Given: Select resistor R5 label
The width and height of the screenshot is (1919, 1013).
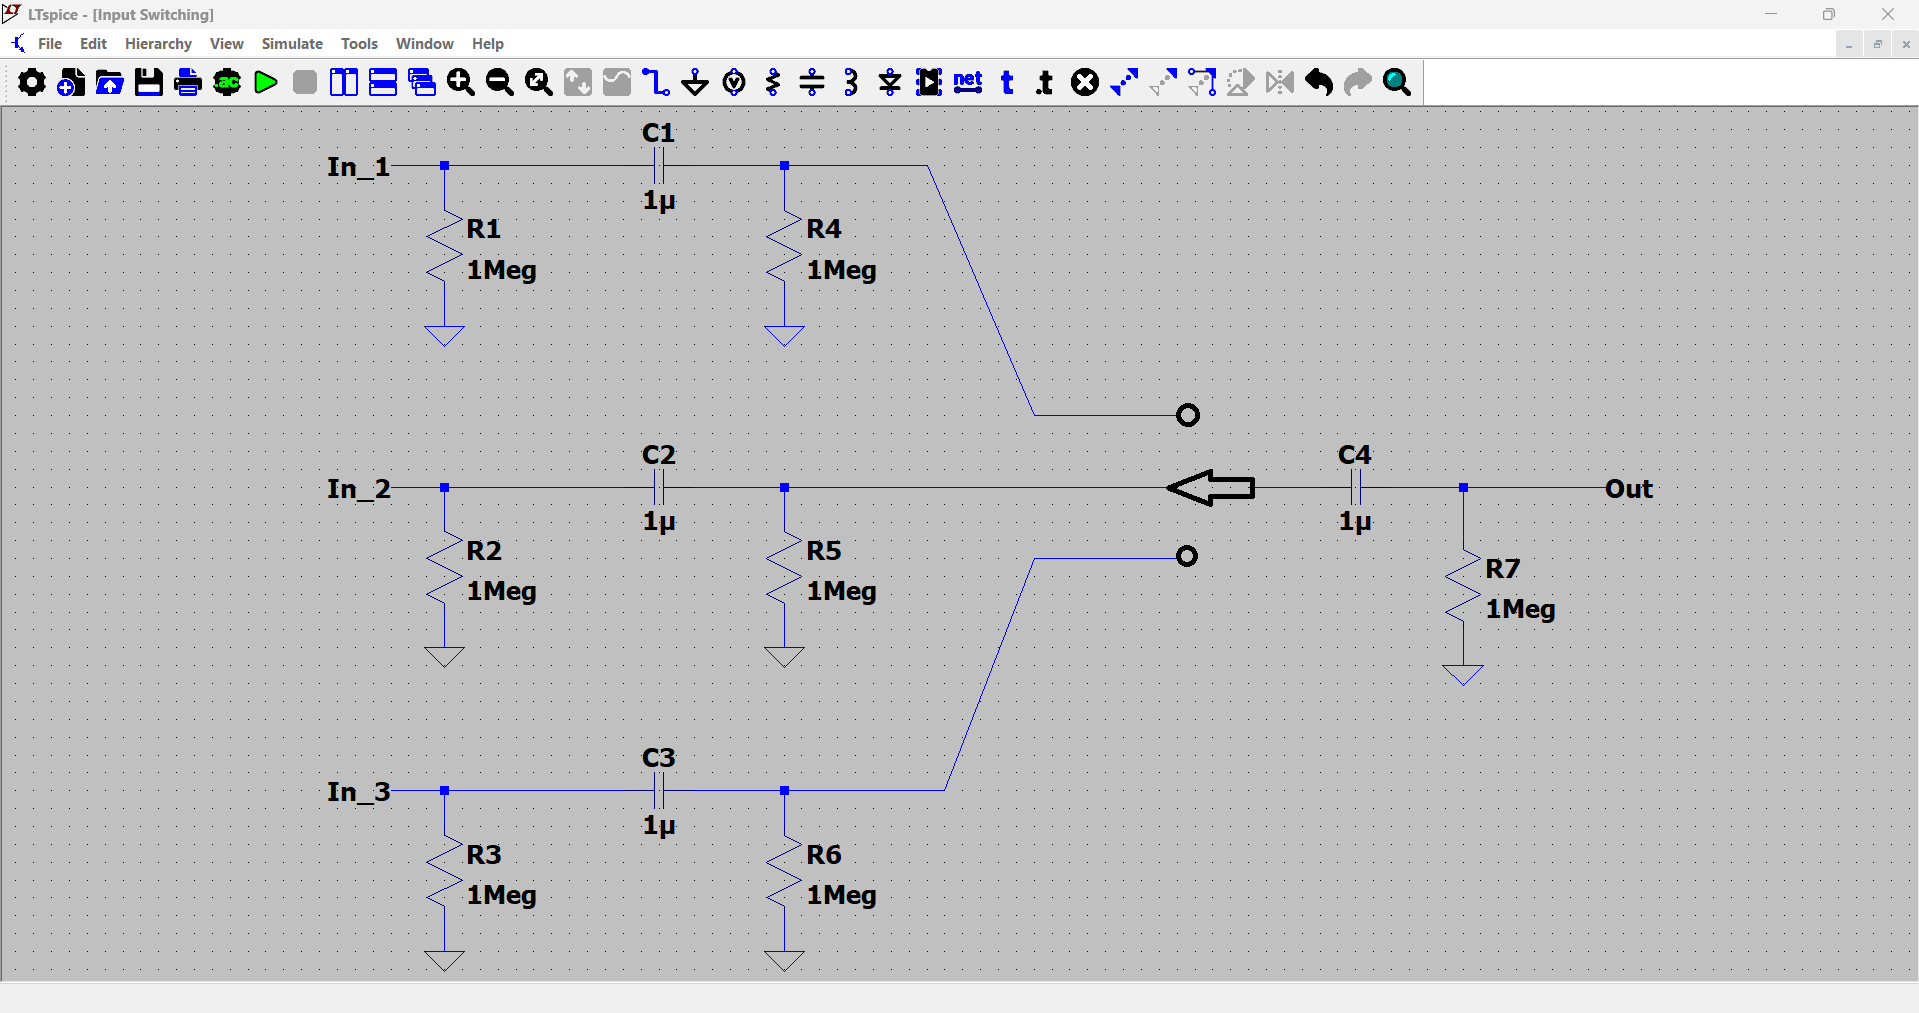Looking at the screenshot, I should 824,551.
